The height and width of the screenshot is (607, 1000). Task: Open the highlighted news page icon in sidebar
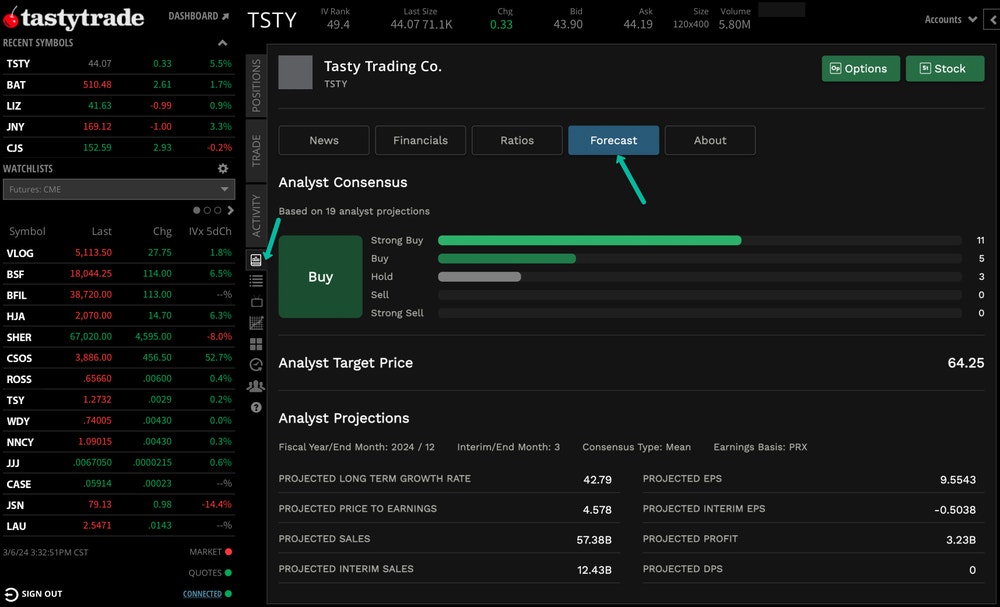(x=256, y=258)
